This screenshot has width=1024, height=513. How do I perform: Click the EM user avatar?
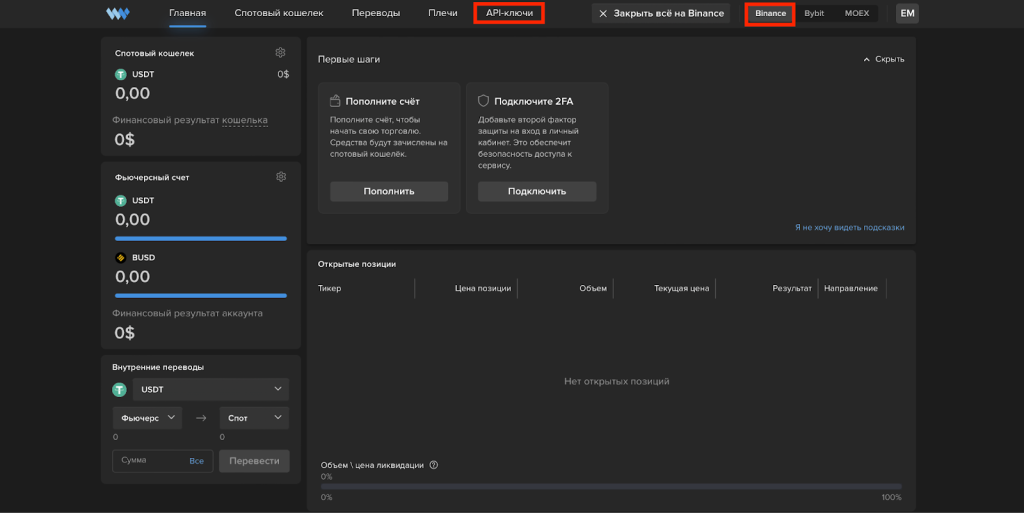pos(907,13)
